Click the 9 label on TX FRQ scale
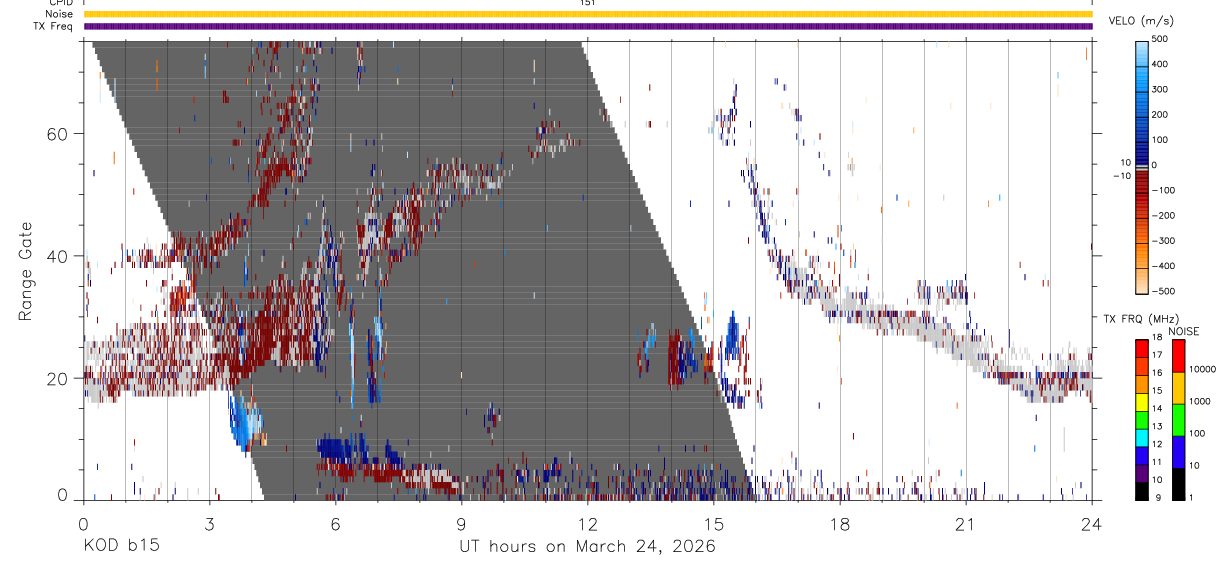The image size is (1228, 567). click(1158, 497)
